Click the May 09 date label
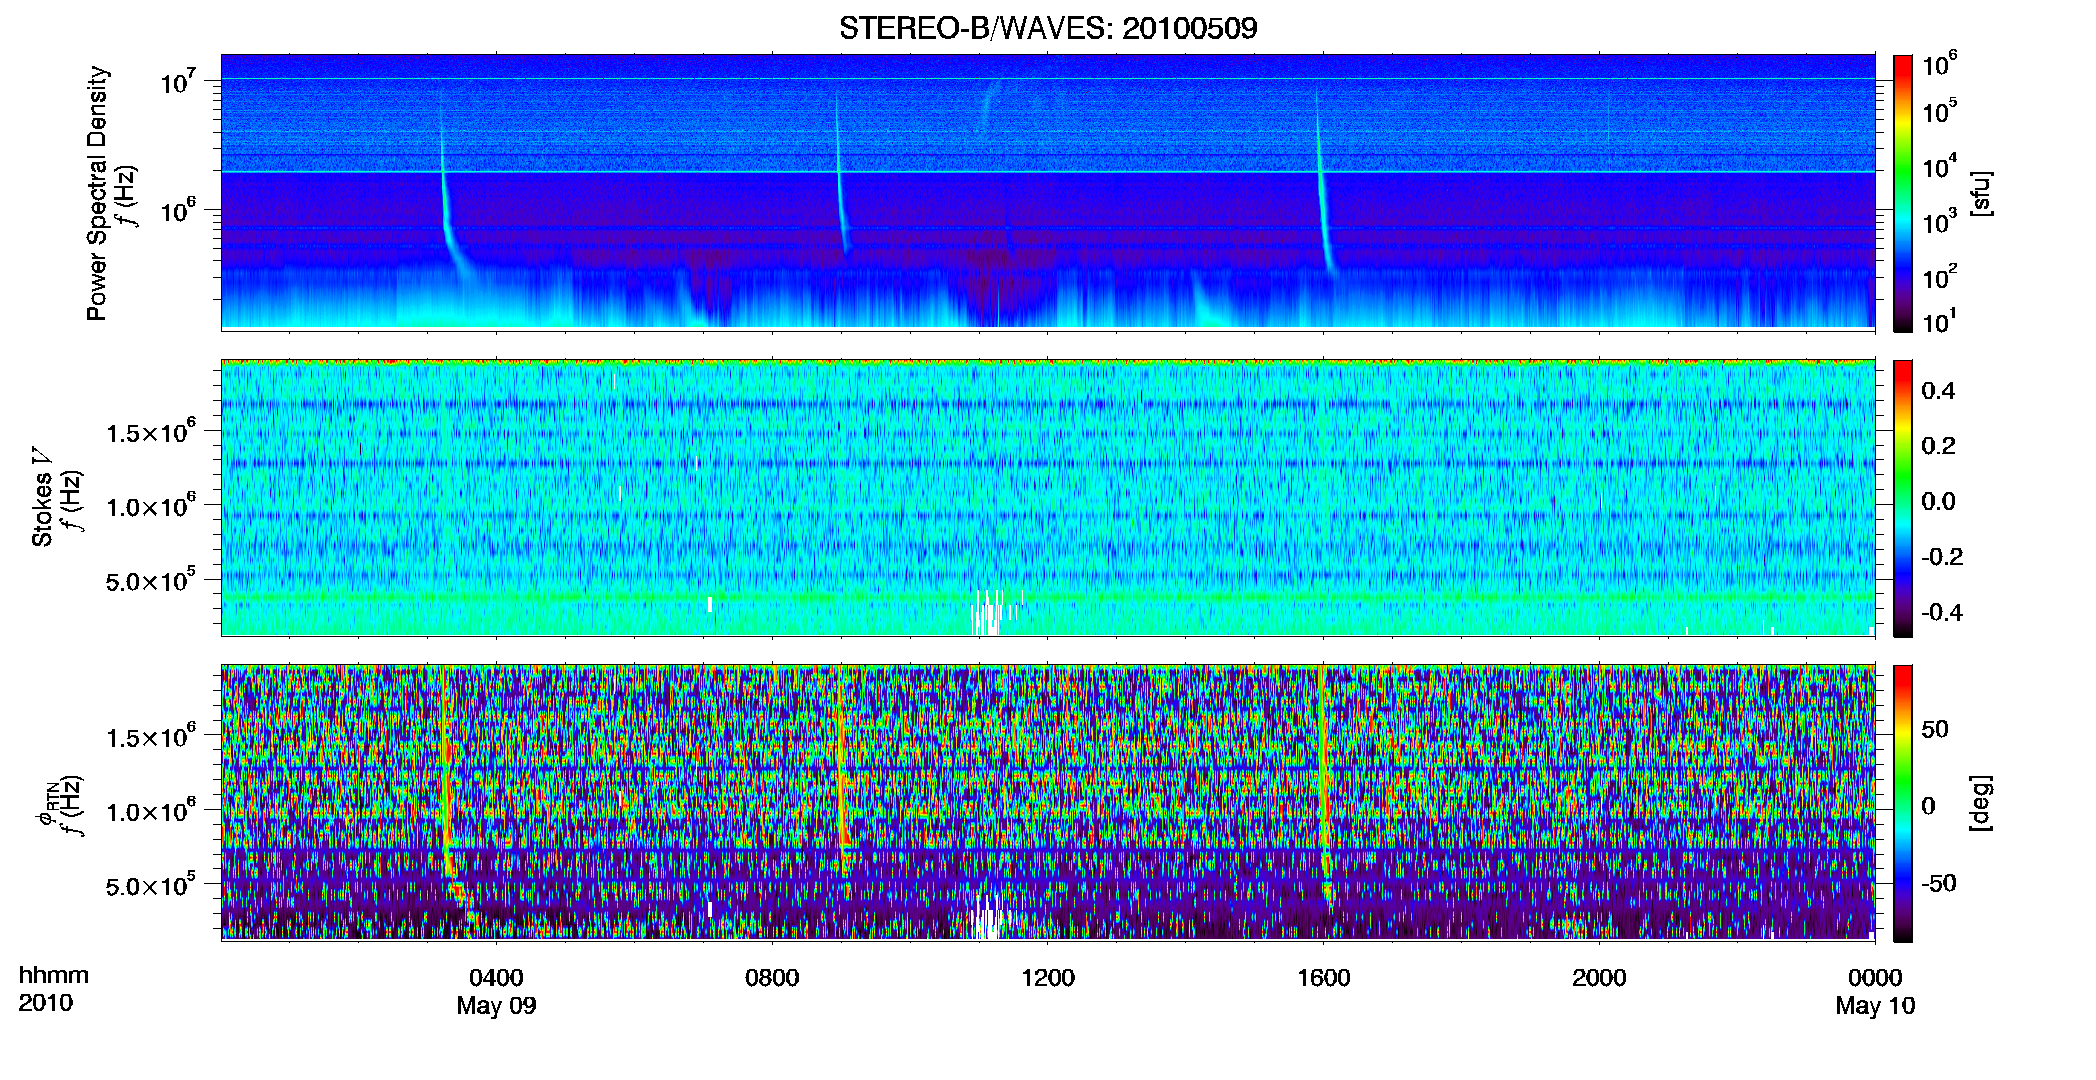Screen dimensions: 2096x1080 pos(496,1005)
